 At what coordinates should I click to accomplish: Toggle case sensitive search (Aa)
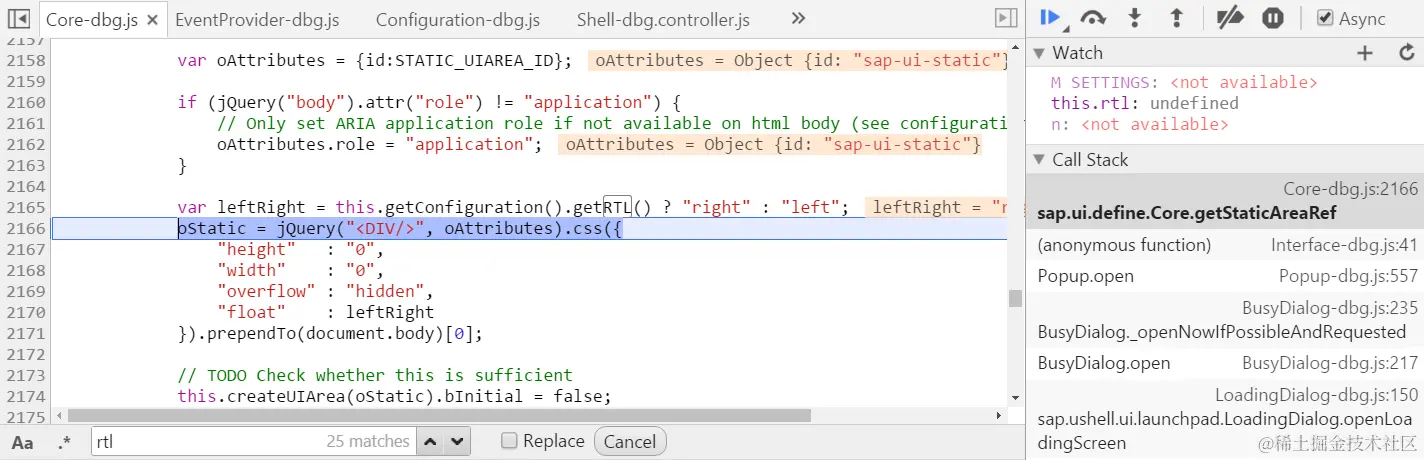[22, 442]
